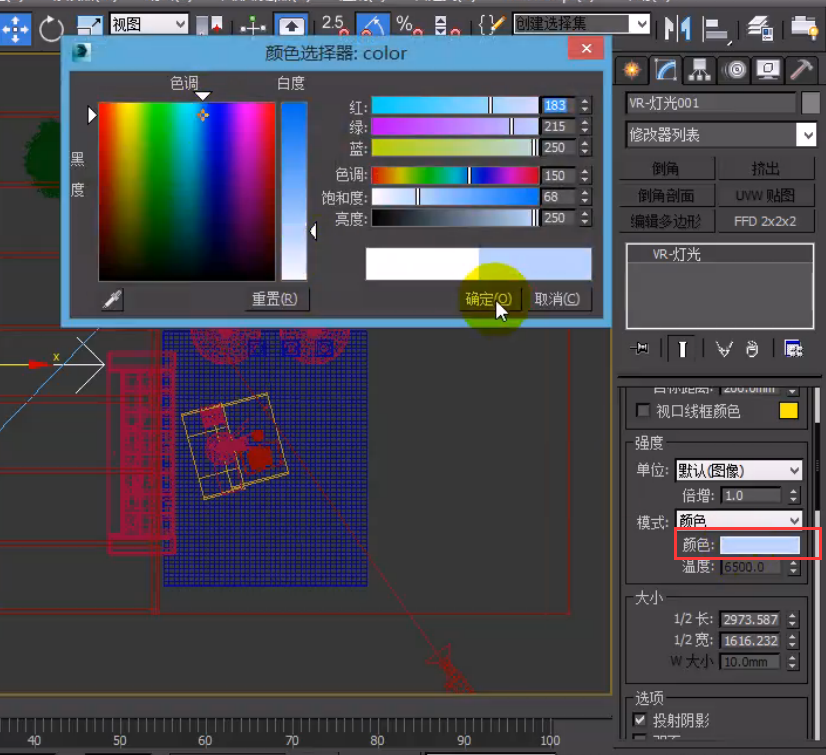Open the 单位 默认(图像) dropdown
Image resolution: width=826 pixels, height=755 pixels.
[739, 470]
